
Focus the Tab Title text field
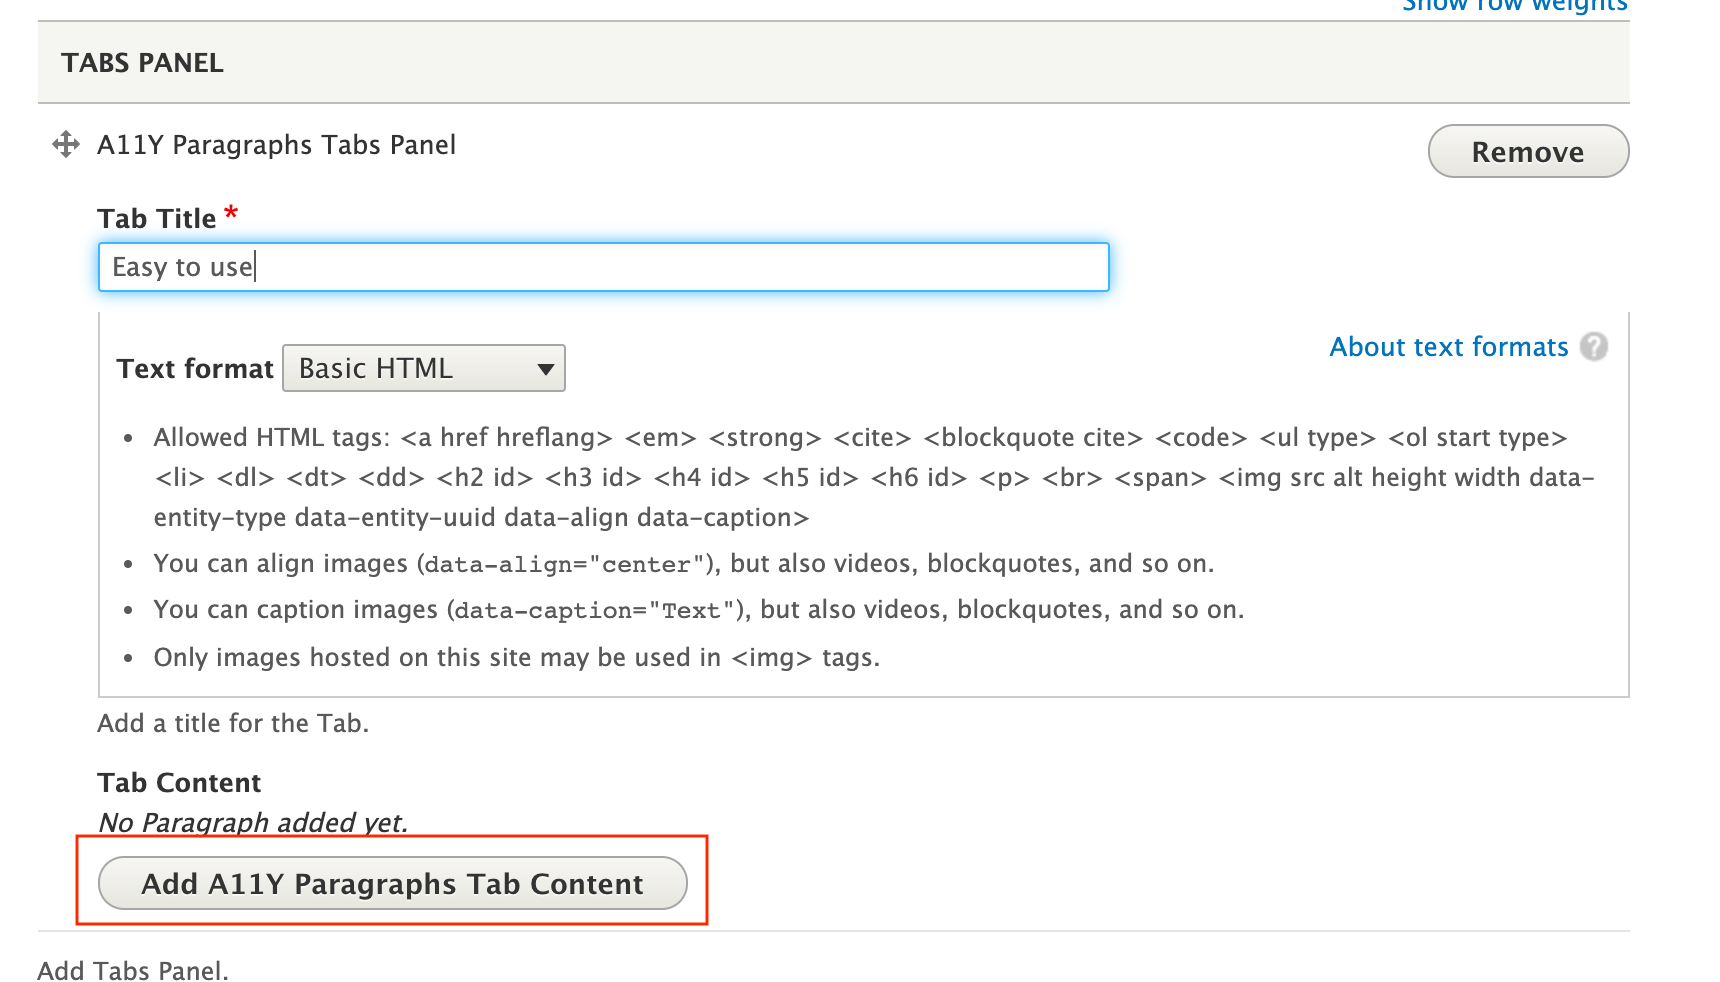tap(603, 267)
